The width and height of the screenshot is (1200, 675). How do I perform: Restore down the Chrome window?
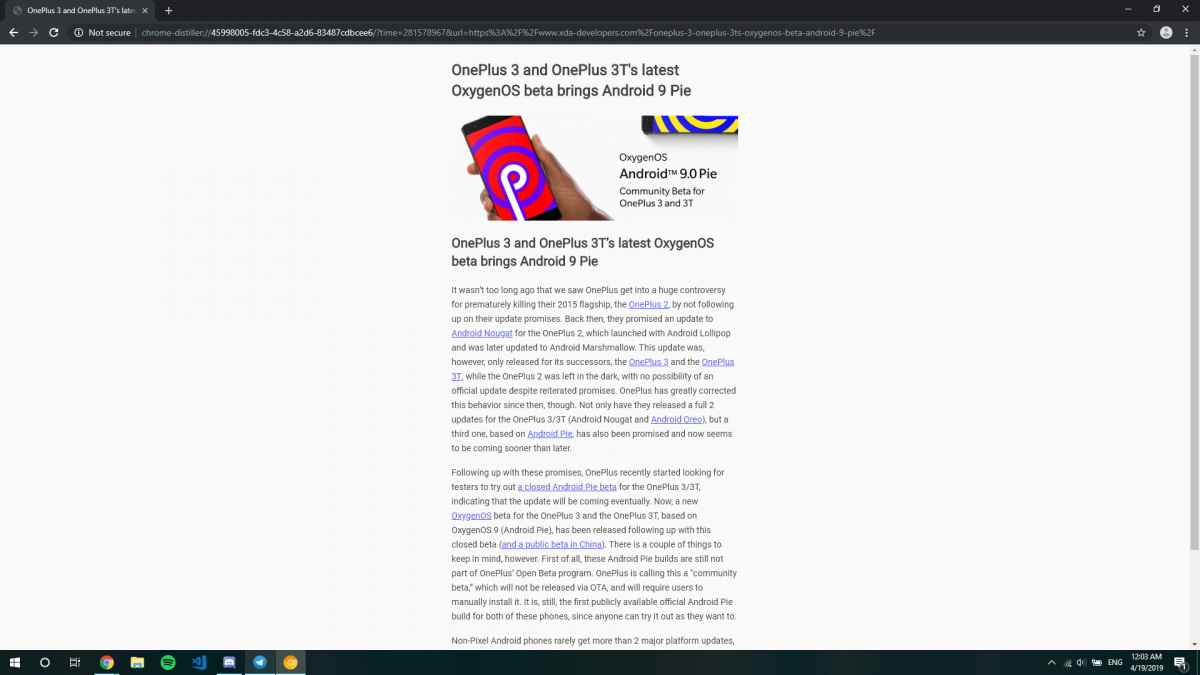tap(1156, 9)
